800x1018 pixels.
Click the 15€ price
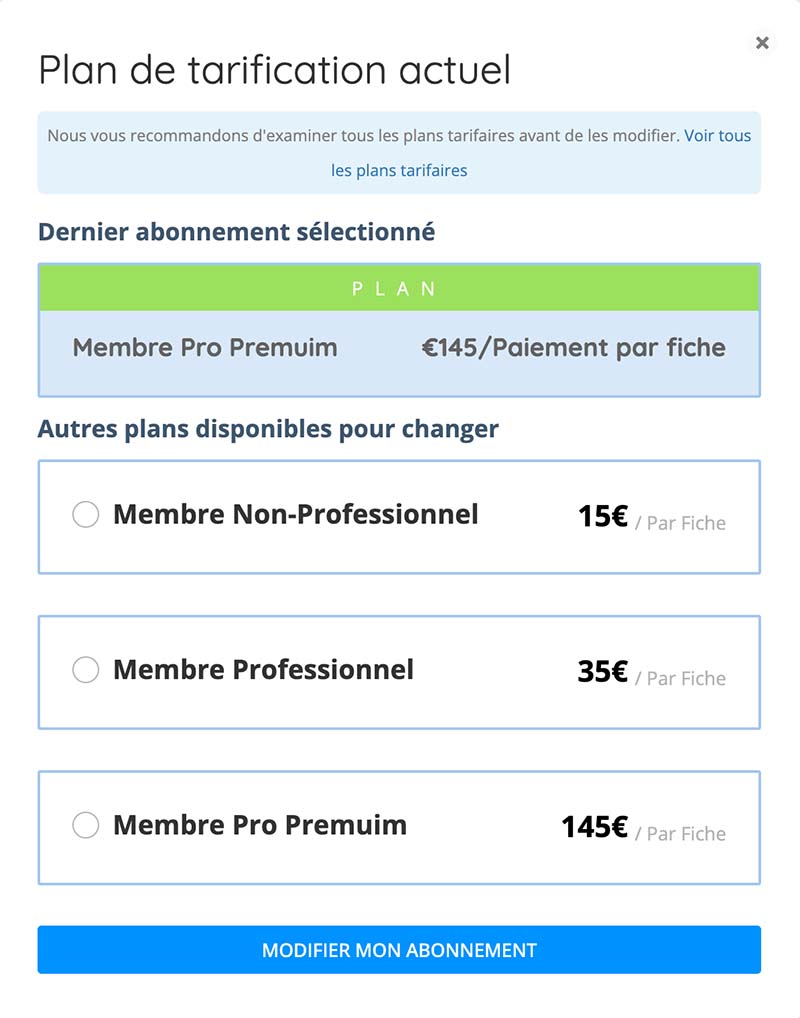(x=602, y=517)
